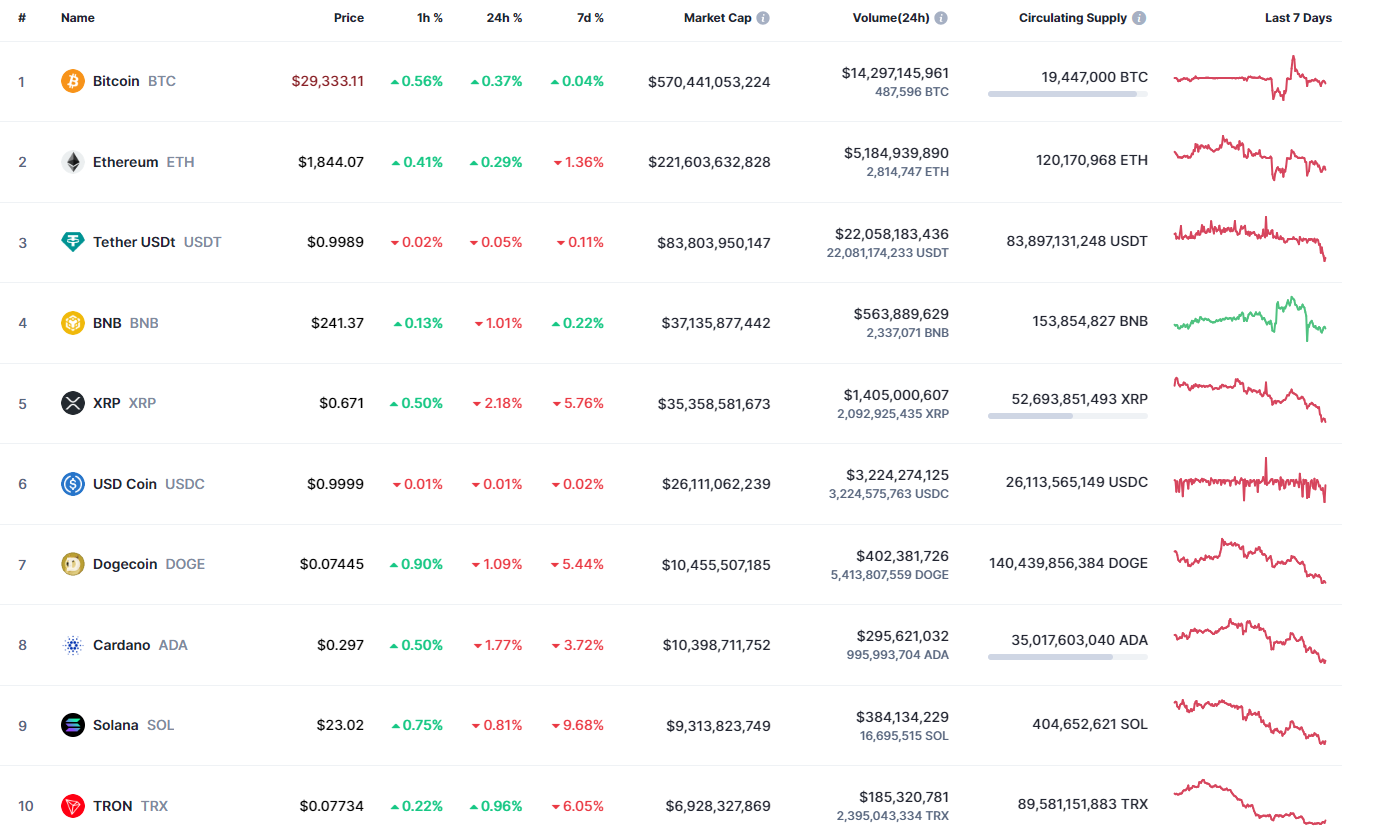Click the Ethereum ETH logo icon

[x=72, y=161]
